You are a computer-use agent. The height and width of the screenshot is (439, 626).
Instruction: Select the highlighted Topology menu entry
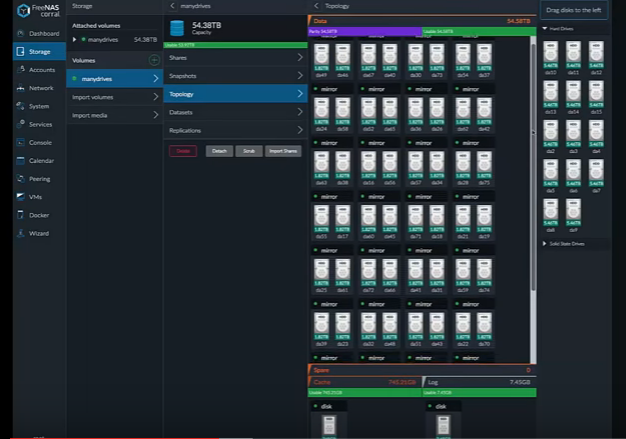[x=236, y=94]
